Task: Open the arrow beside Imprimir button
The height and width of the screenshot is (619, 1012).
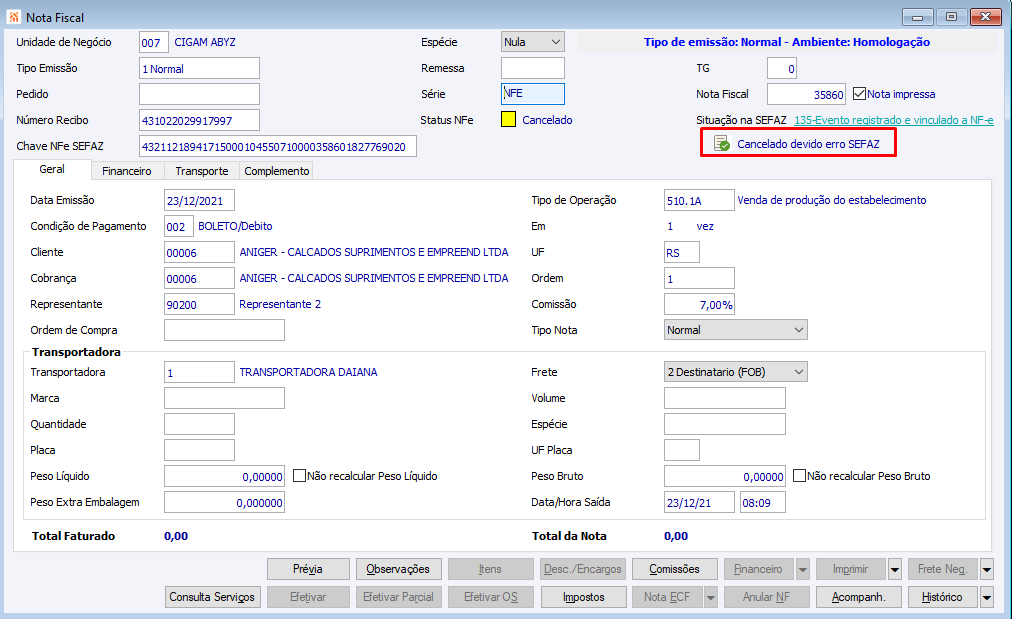Action: pos(895,569)
